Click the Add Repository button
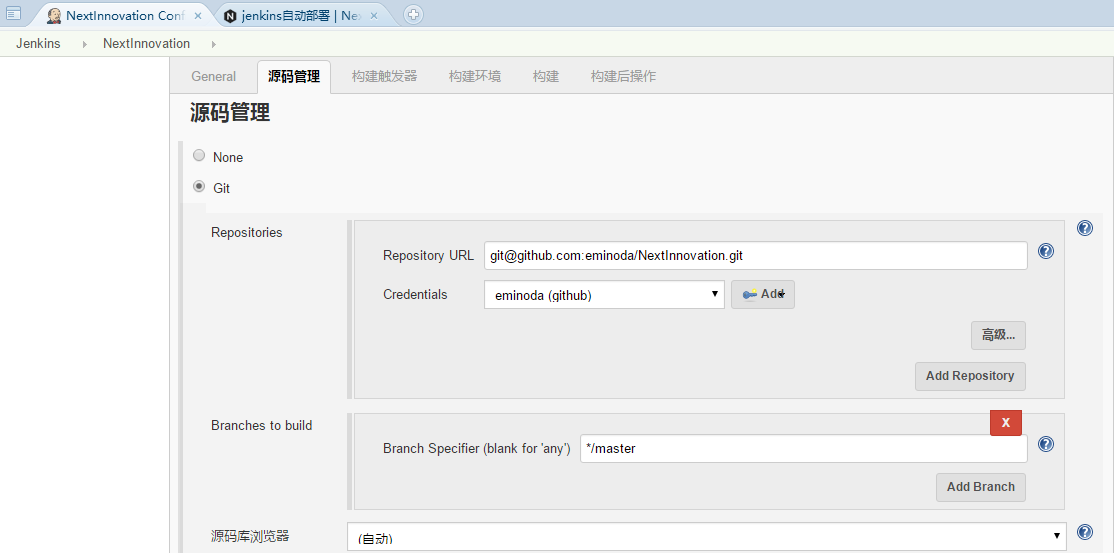The height and width of the screenshot is (553, 1114). point(970,376)
